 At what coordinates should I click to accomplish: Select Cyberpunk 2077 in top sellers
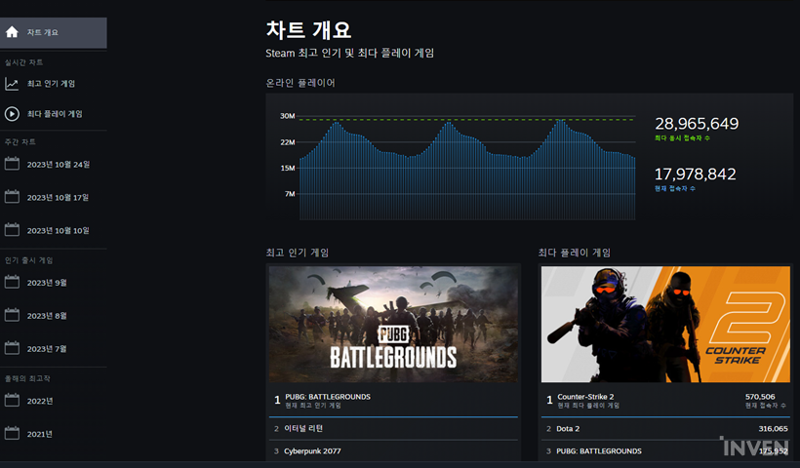tap(393, 451)
